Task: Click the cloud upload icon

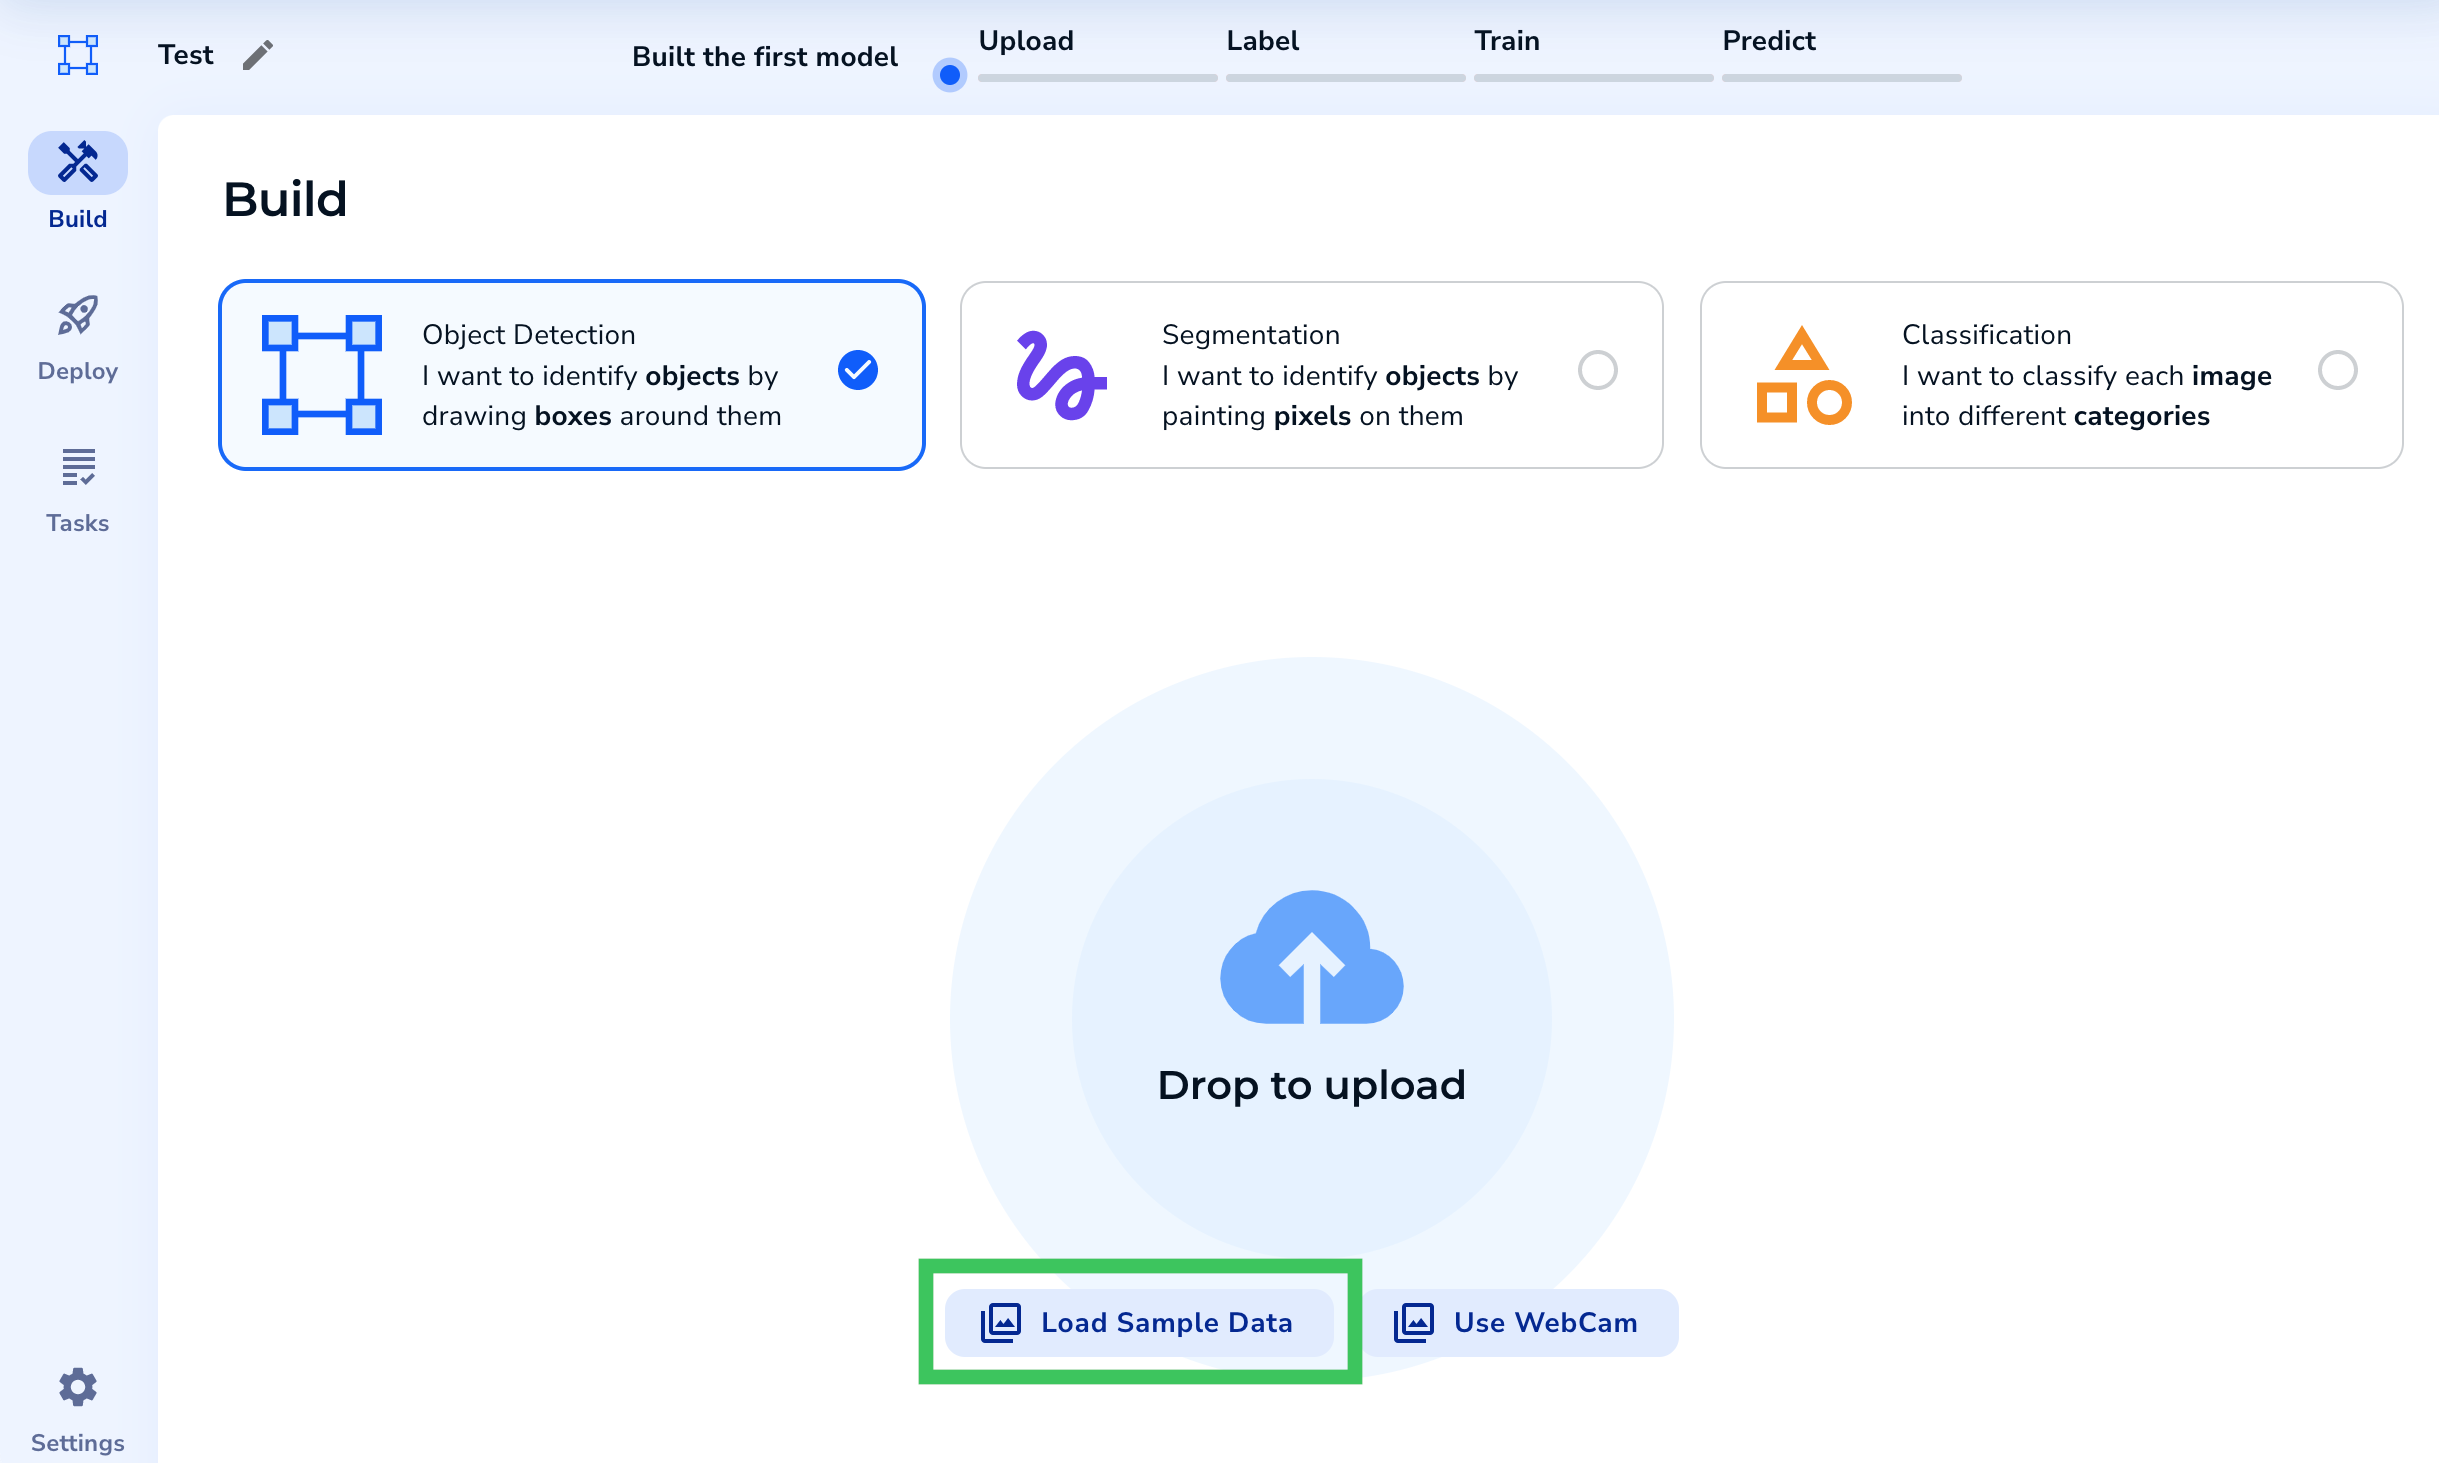Action: 1311,958
